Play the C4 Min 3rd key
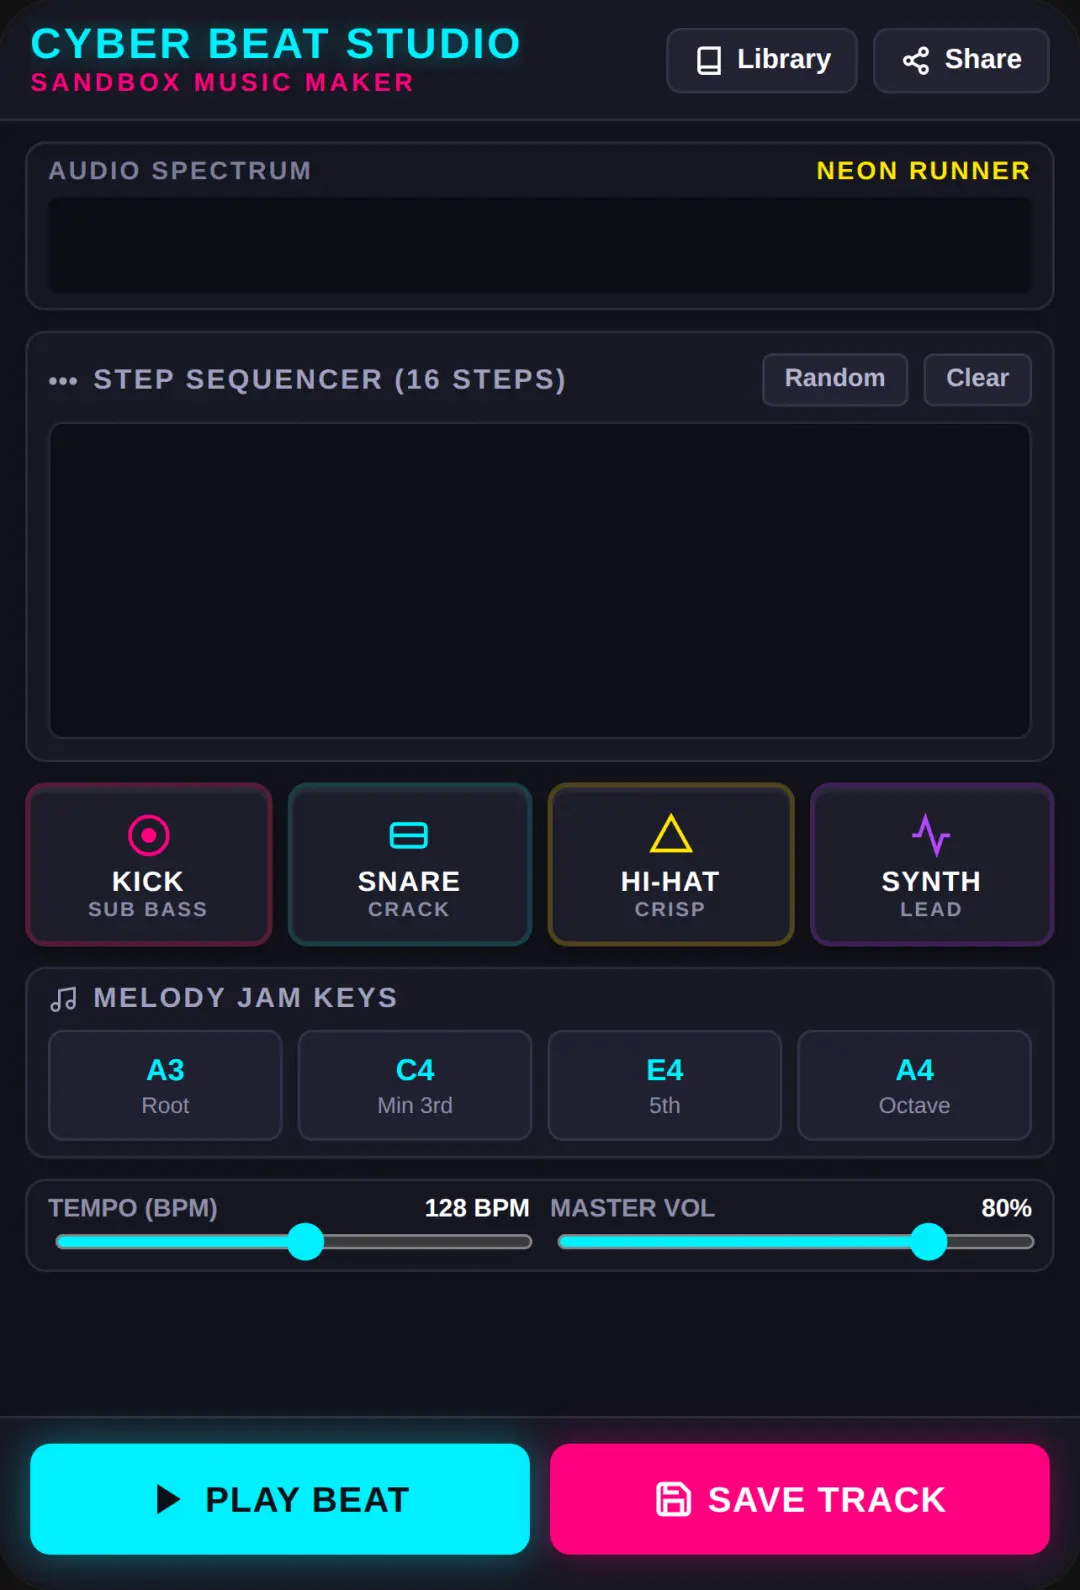The height and width of the screenshot is (1590, 1080). [415, 1085]
